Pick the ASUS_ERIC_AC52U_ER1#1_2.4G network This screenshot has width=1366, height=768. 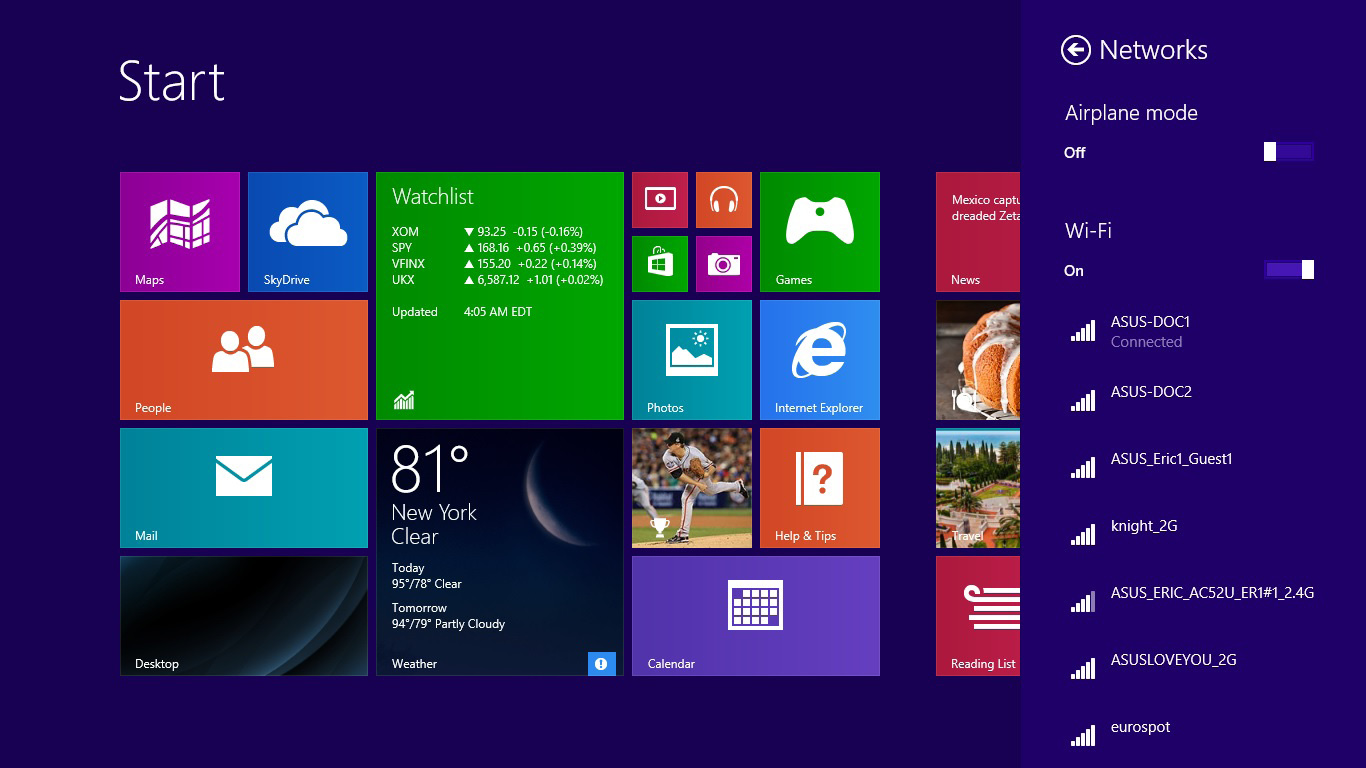(x=1194, y=599)
